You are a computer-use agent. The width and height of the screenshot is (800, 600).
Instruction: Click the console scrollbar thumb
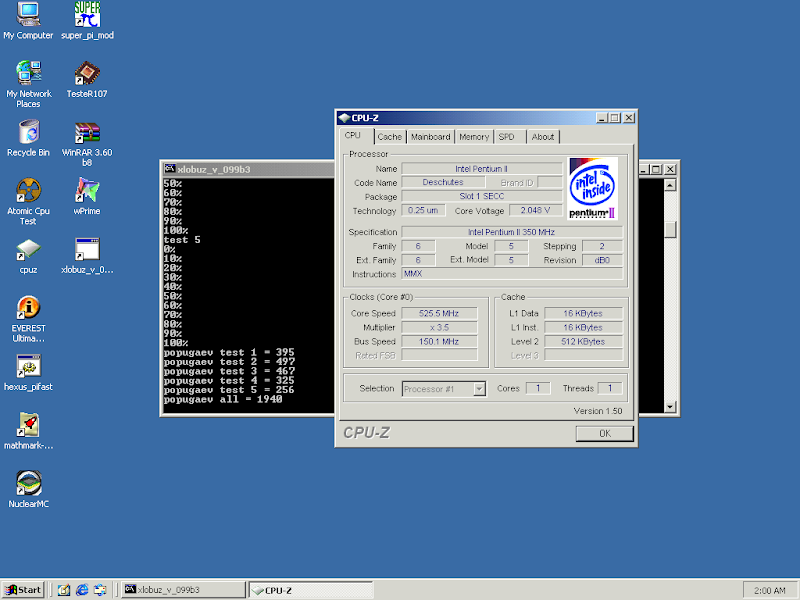tap(670, 230)
